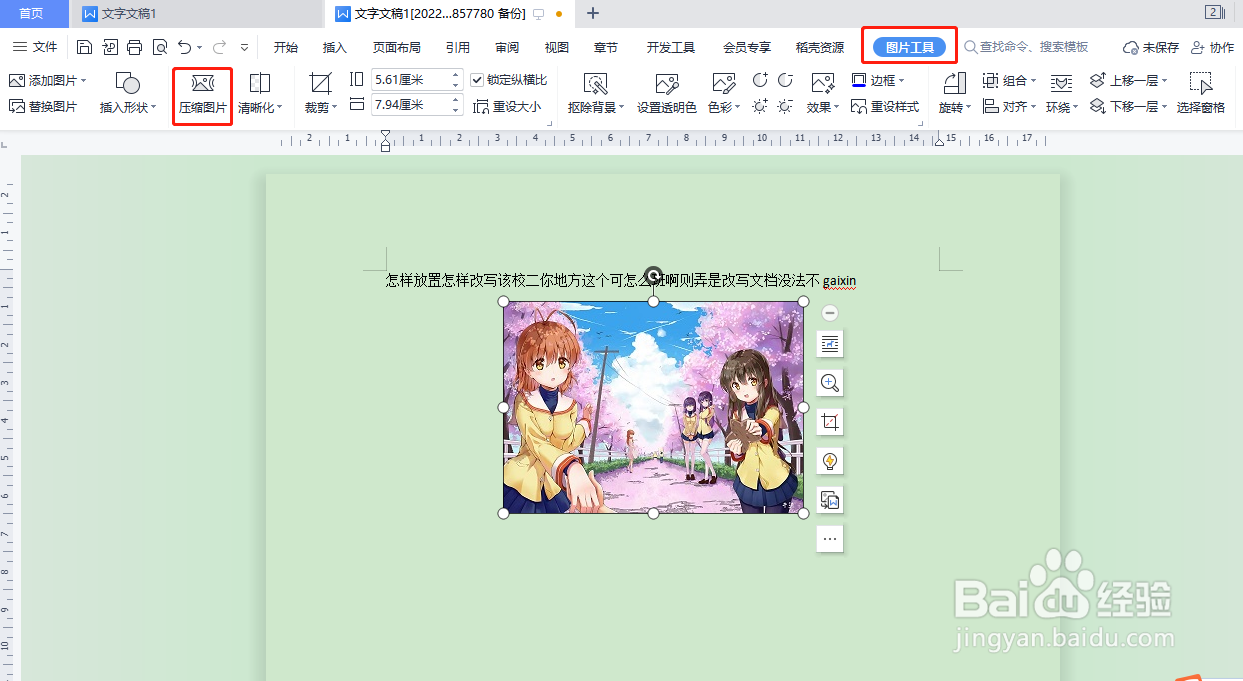Click the Save icon in quick access toolbar

(x=84, y=47)
